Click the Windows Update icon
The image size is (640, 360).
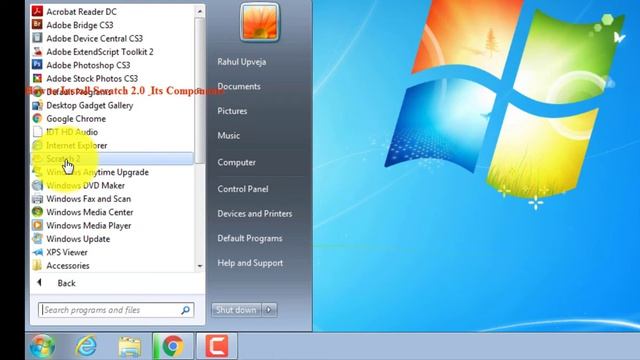(x=37, y=239)
